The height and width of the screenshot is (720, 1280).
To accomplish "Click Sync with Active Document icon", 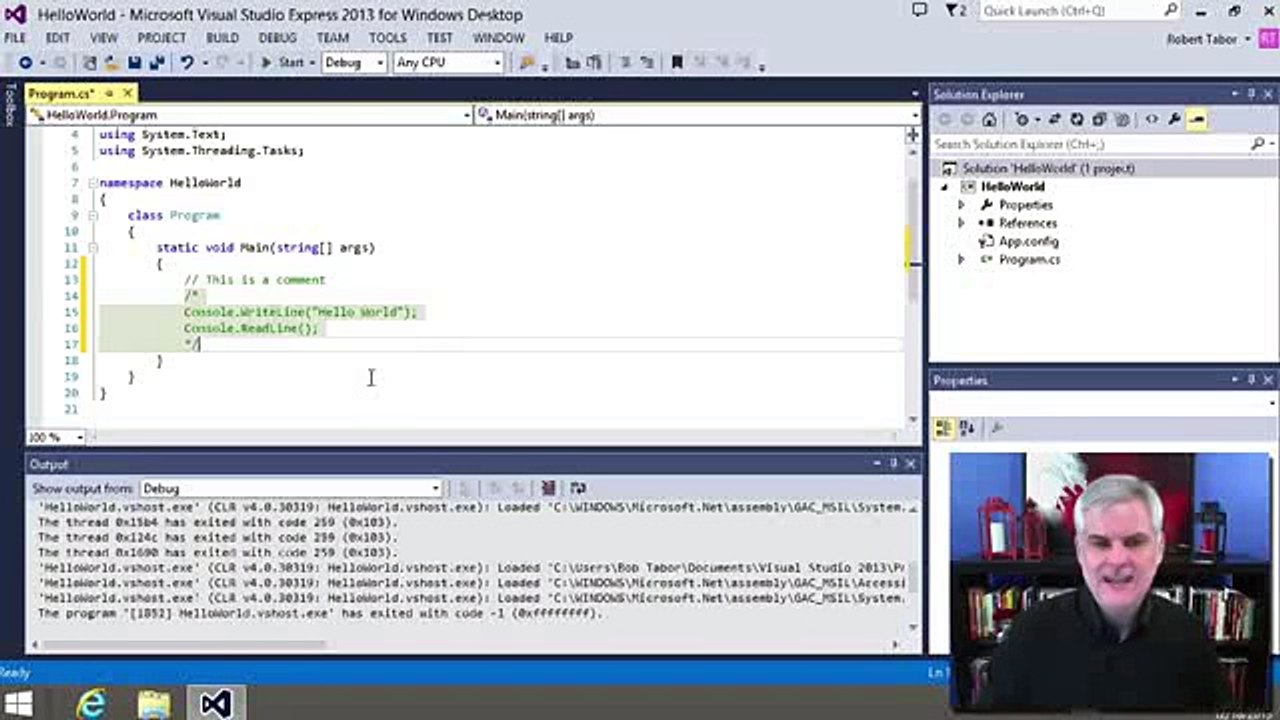I will click(1054, 120).
